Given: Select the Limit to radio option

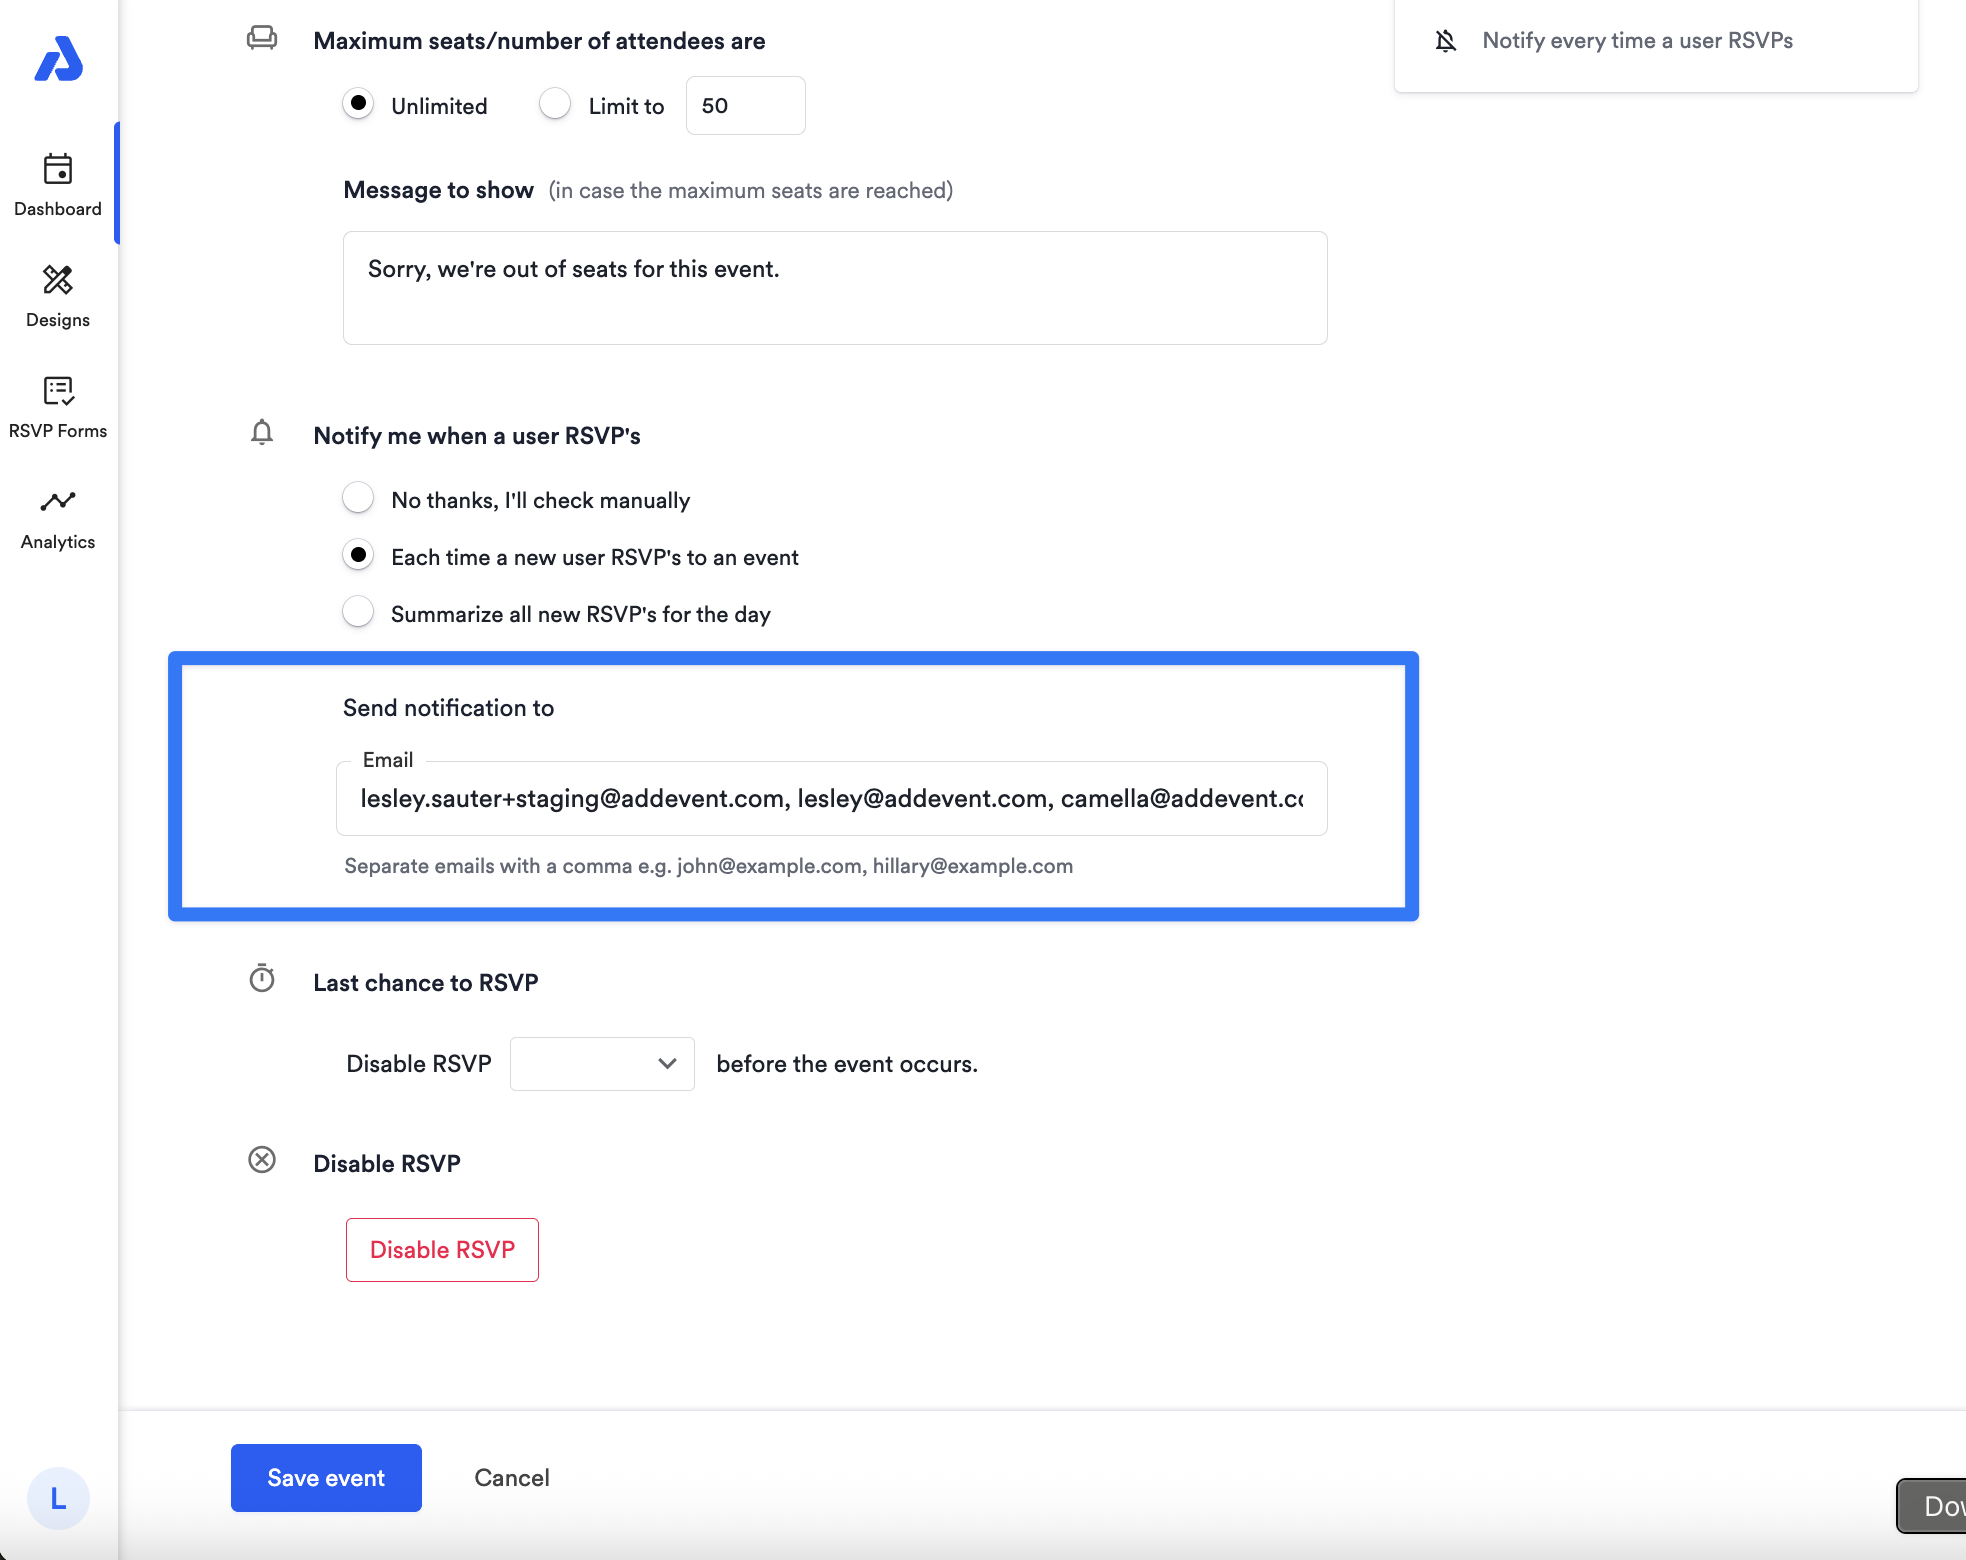Looking at the screenshot, I should tap(555, 104).
